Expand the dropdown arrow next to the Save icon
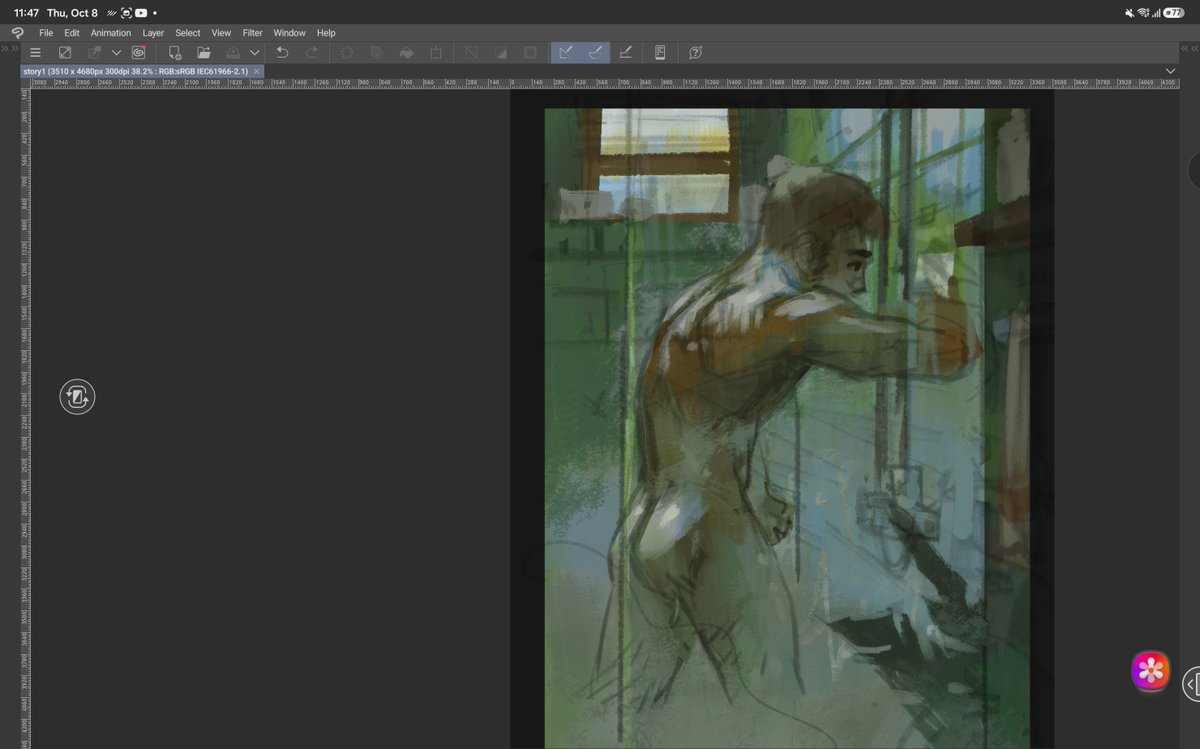This screenshot has width=1200, height=749. pos(254,52)
